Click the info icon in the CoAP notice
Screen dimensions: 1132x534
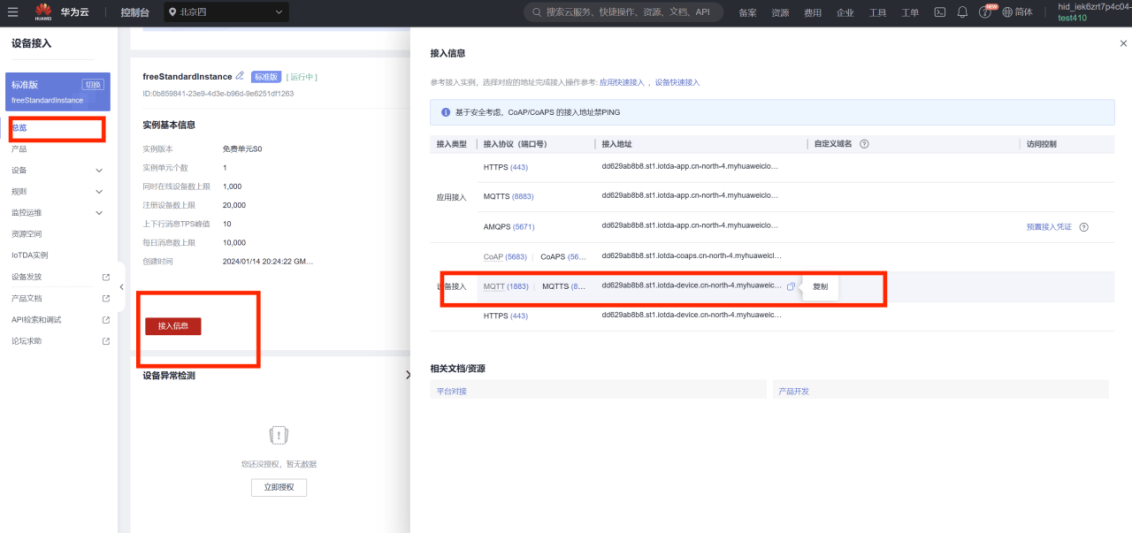tap(445, 113)
